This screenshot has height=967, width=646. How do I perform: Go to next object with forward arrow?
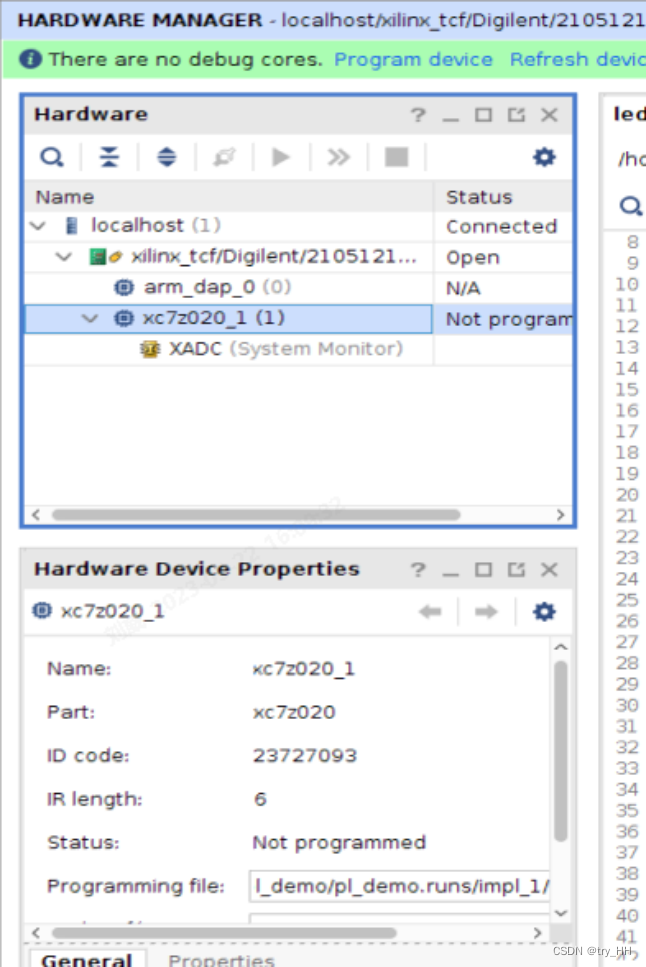click(x=486, y=612)
